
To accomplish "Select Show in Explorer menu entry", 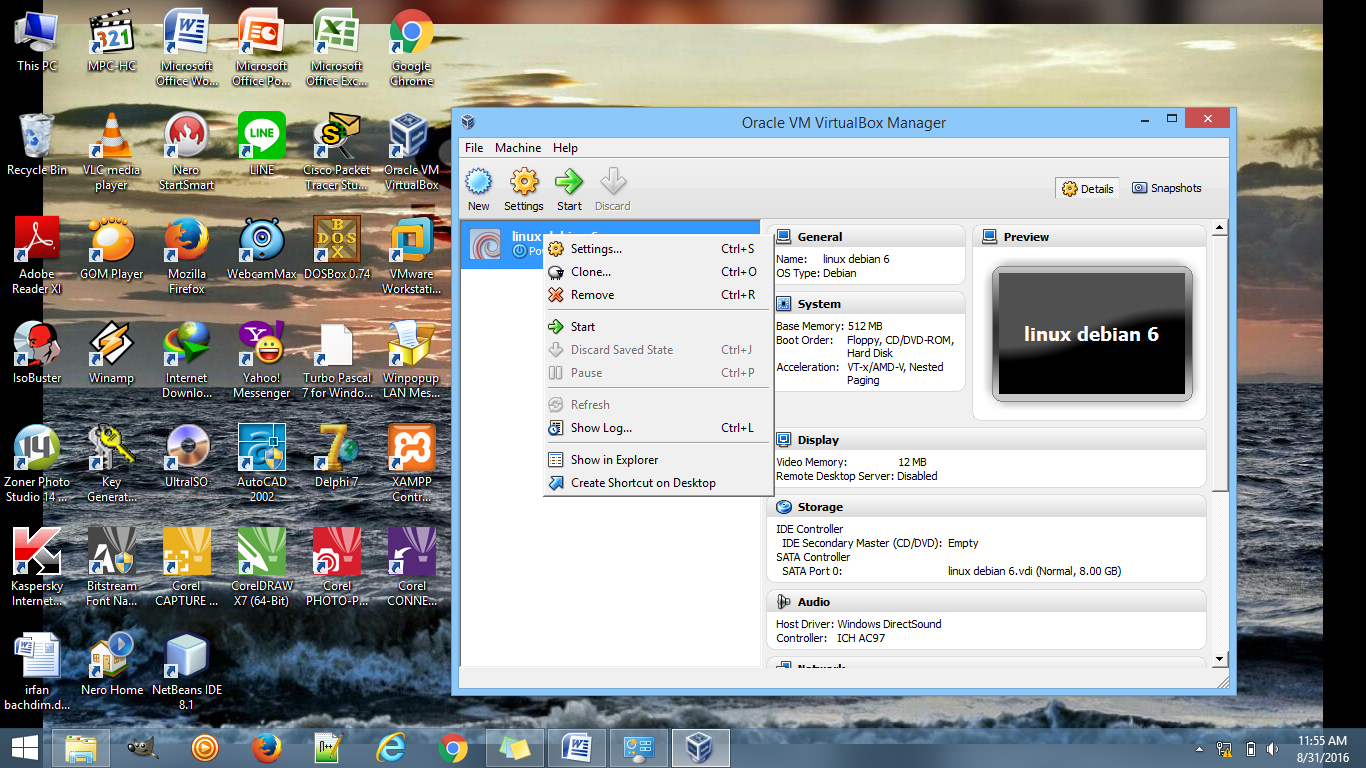I will point(658,460).
